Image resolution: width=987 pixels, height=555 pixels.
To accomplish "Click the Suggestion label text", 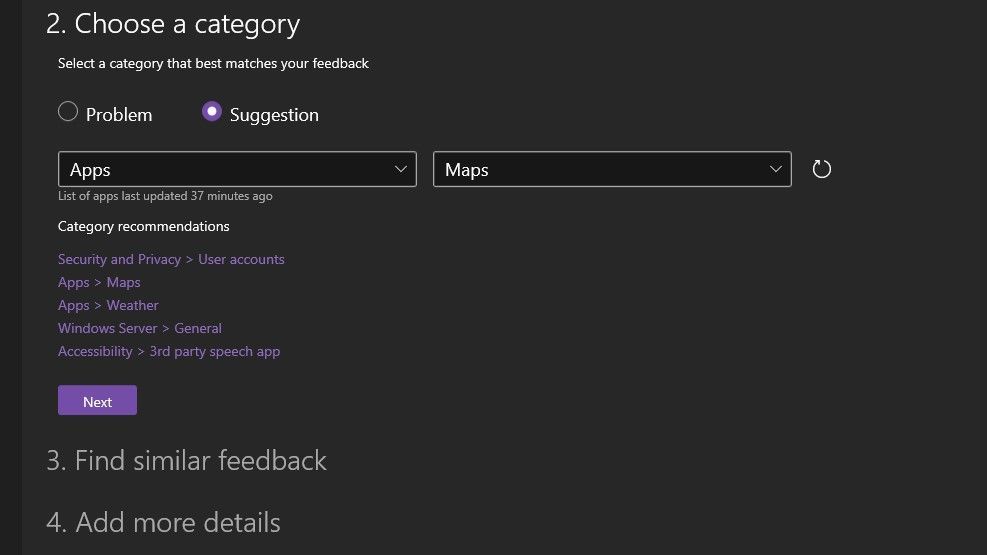I will pyautogui.click(x=274, y=115).
